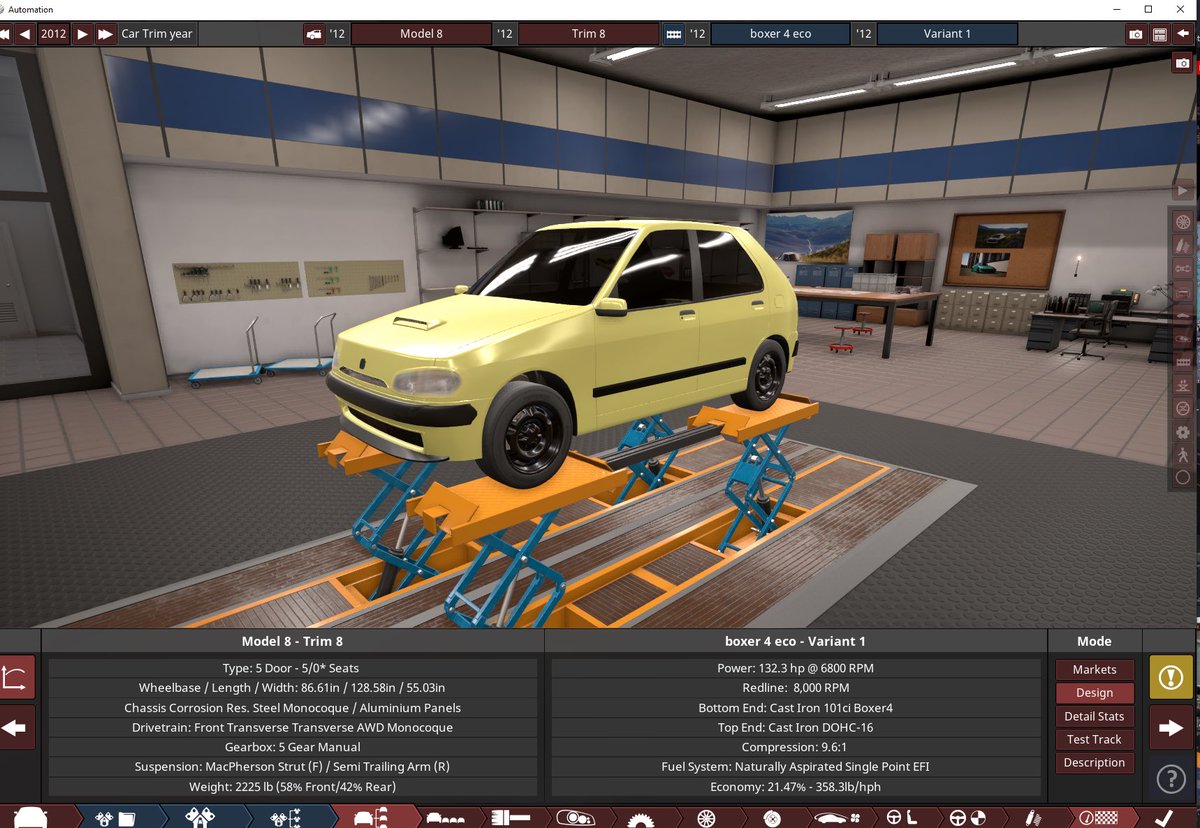Toggle the engine block icon in sidebar
Image resolution: width=1200 pixels, height=828 pixels.
pyautogui.click(x=1183, y=362)
